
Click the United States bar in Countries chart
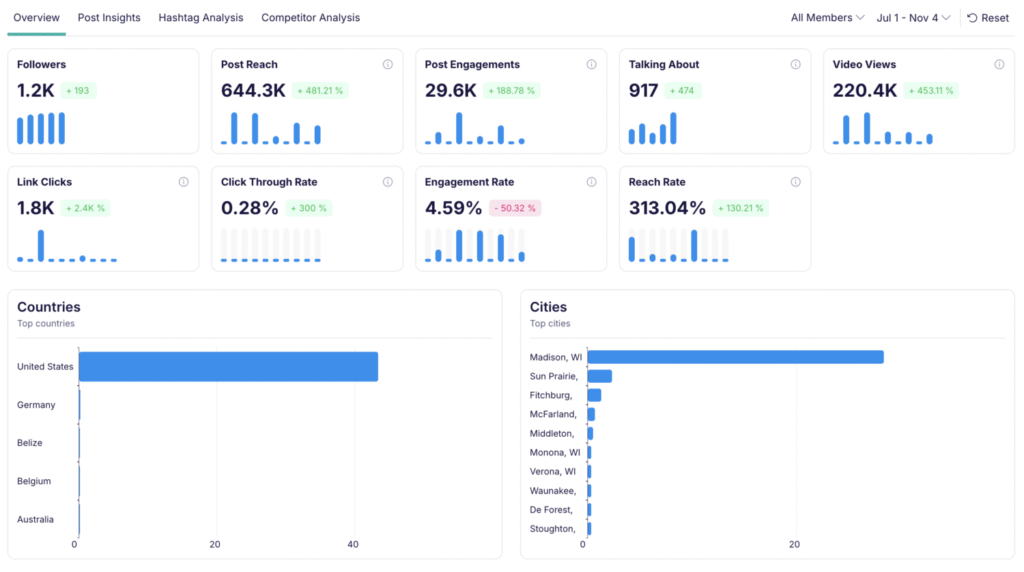click(x=228, y=367)
